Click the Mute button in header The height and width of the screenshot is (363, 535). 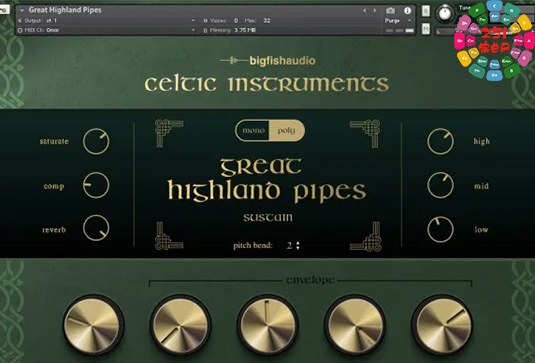[x=426, y=29]
